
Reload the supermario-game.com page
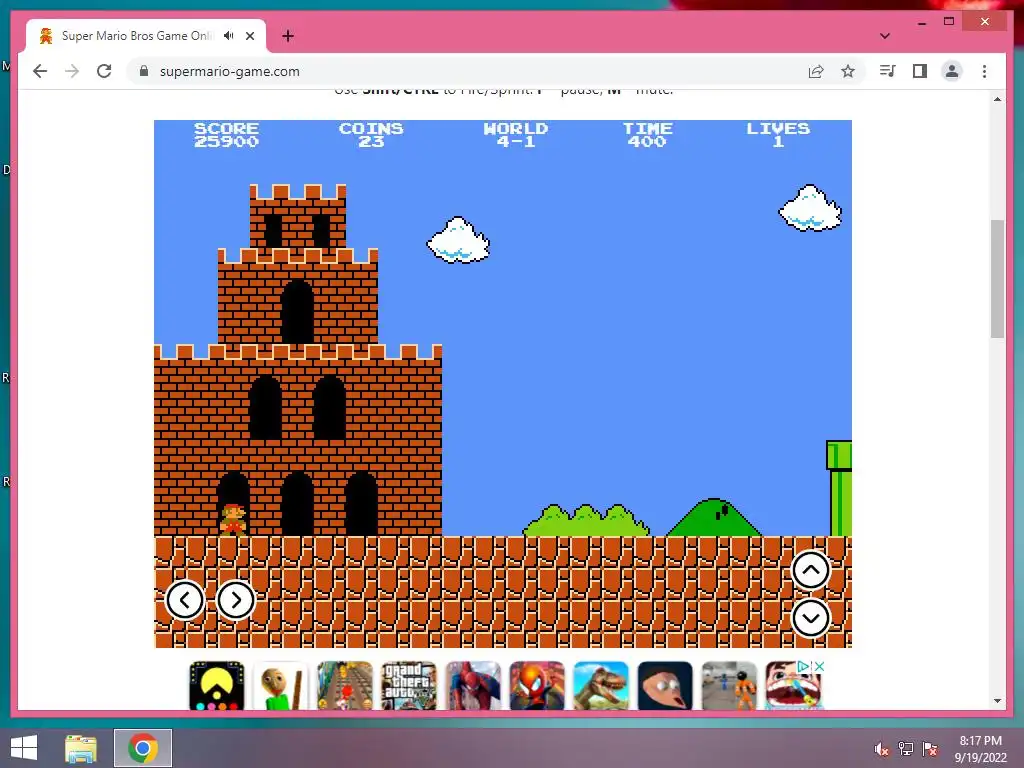[104, 71]
